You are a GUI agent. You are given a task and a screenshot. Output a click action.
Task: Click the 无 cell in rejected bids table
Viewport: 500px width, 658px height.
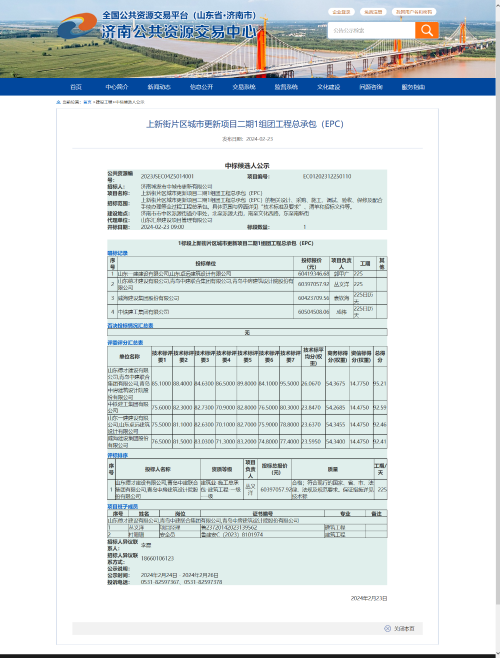tap(247, 332)
